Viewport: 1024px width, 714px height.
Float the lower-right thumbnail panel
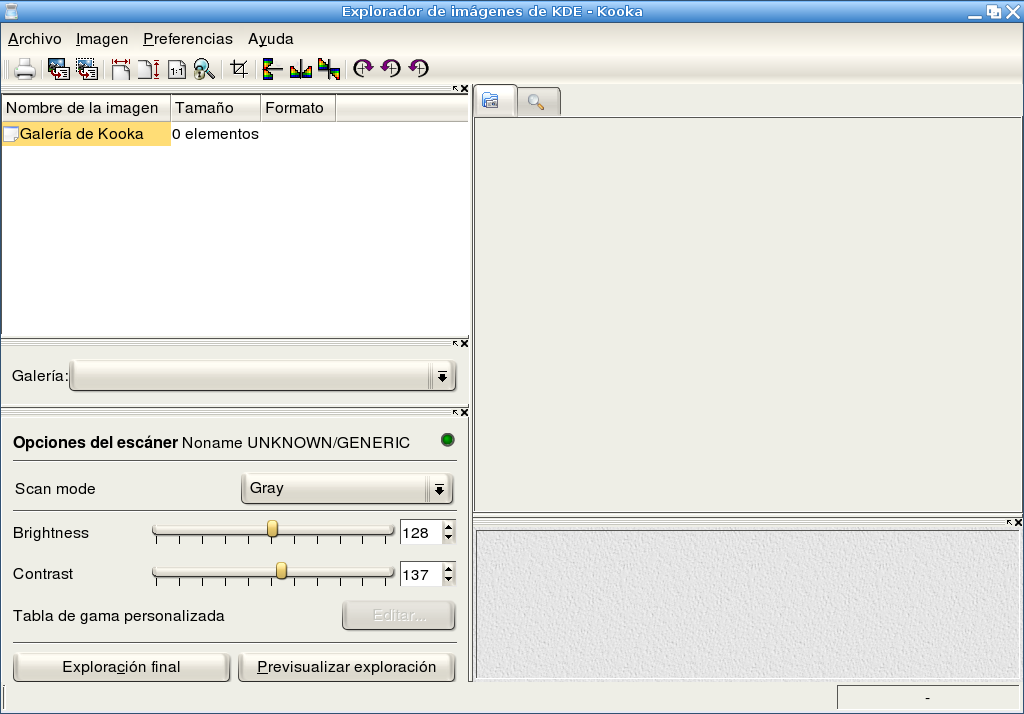1010,523
